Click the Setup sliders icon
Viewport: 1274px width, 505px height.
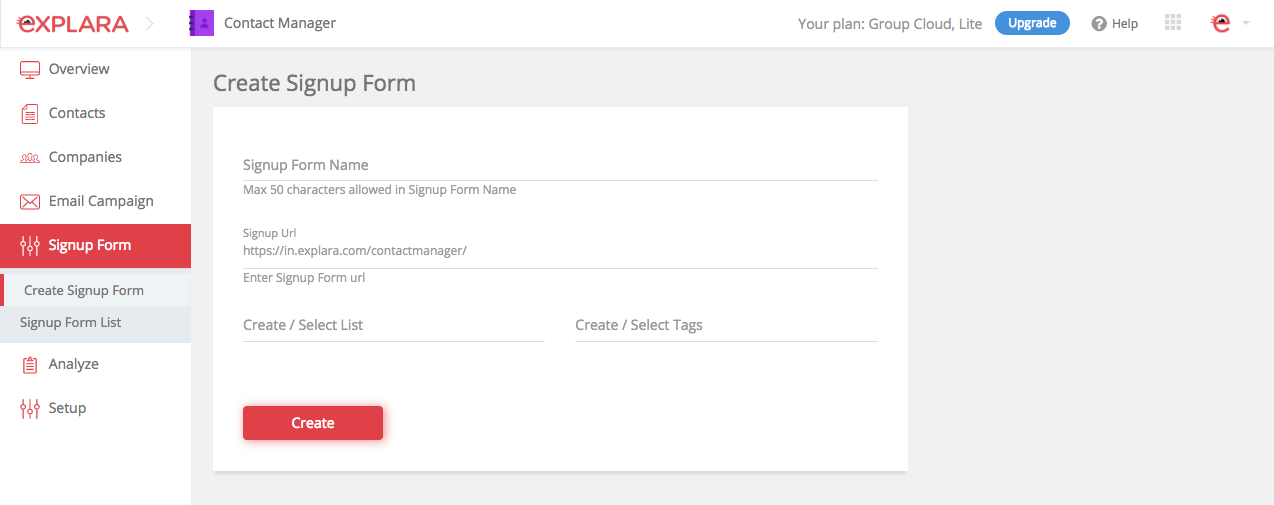tap(30, 408)
